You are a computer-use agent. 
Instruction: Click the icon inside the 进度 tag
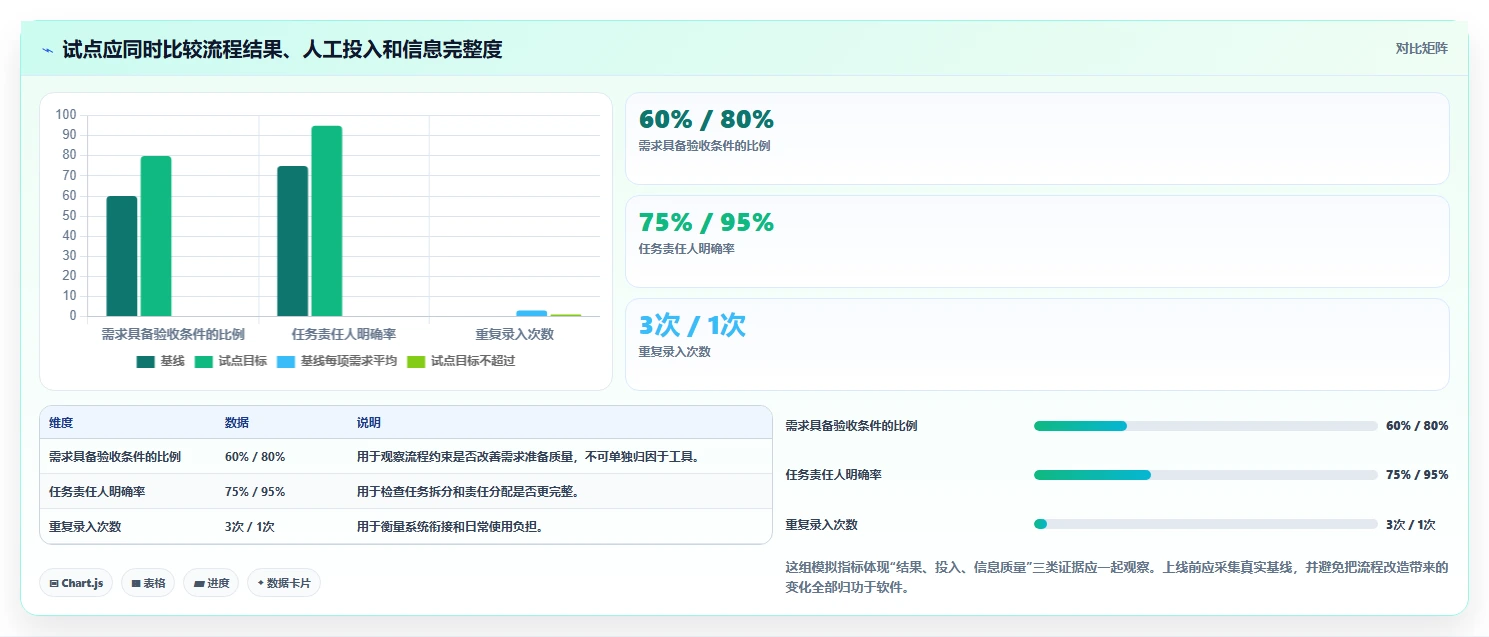coord(199,583)
